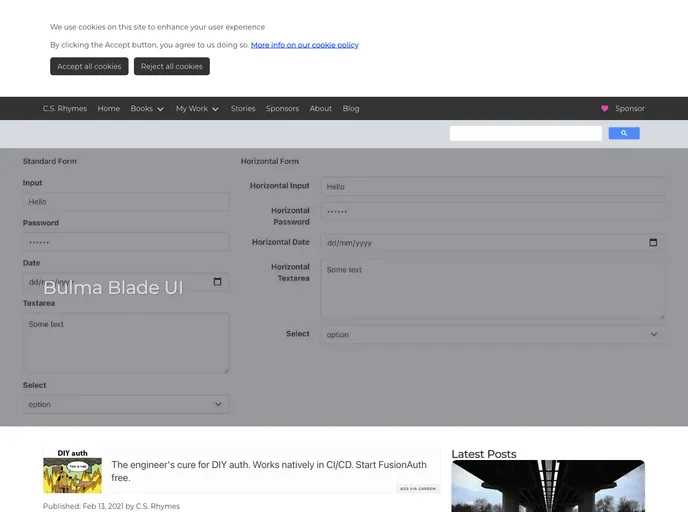688x512 pixels.
Task: Open the Latest Posts bridge thumbnail
Action: (548, 486)
